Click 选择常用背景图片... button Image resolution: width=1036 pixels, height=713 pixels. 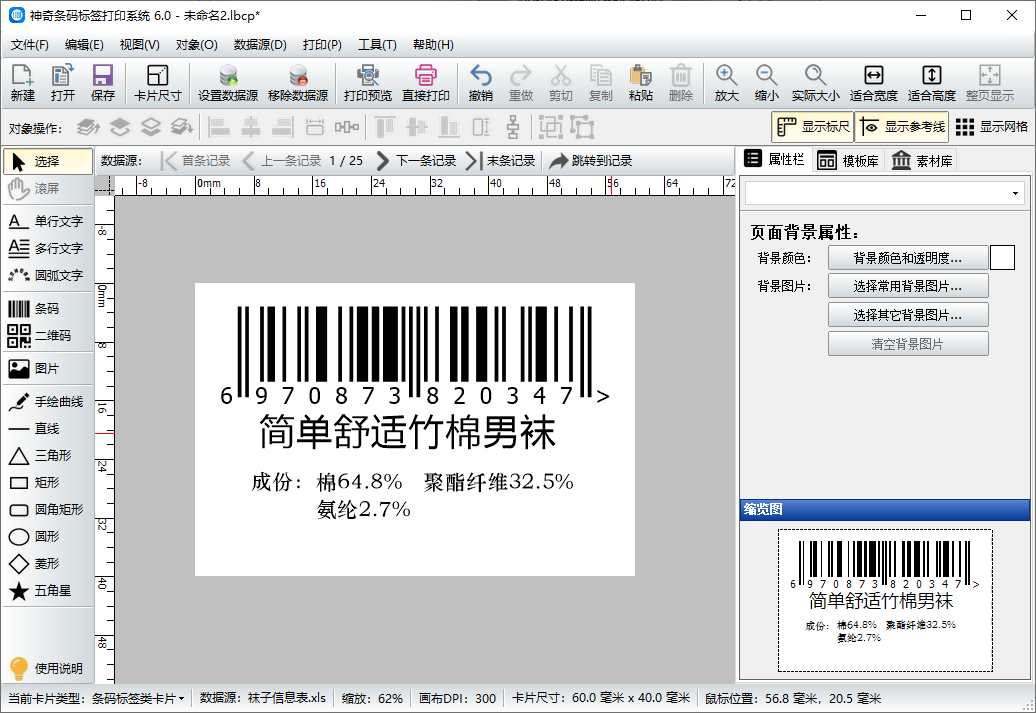coord(908,286)
